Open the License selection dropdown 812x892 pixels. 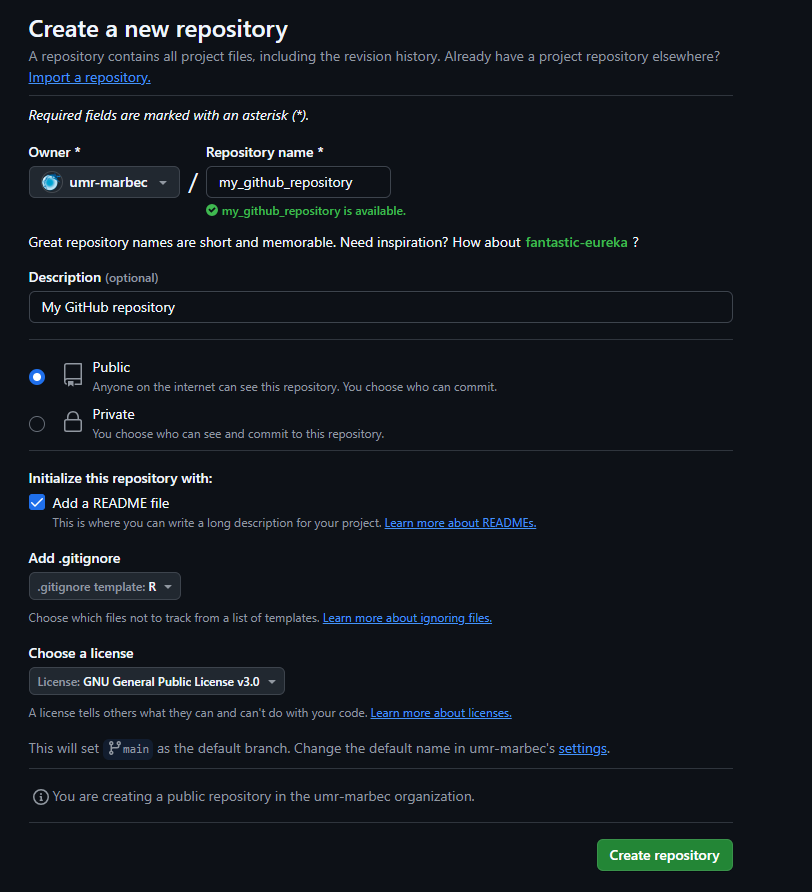[x=156, y=682]
